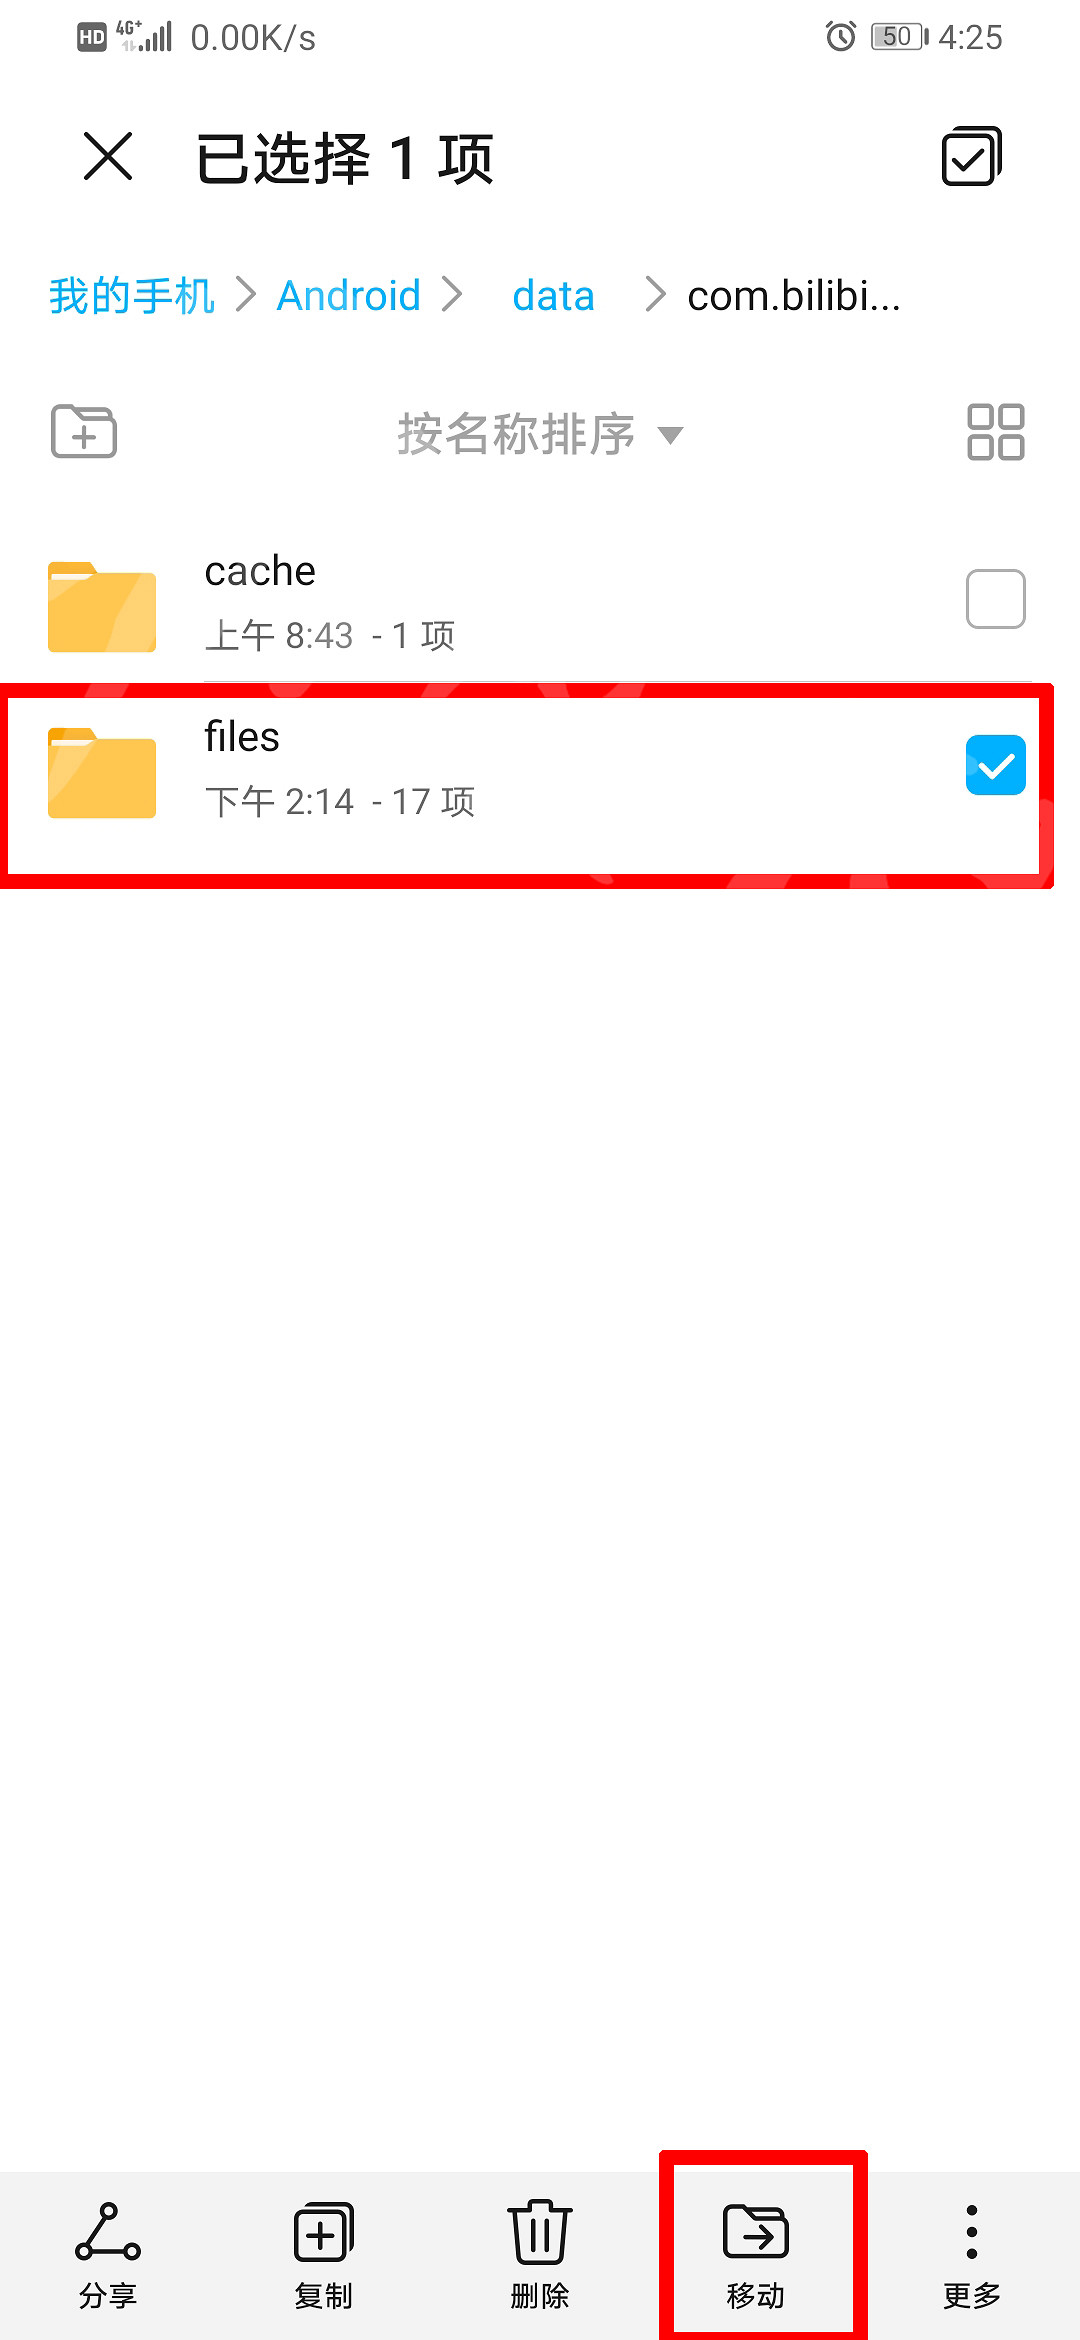Tap the new folder icon
This screenshot has height=2340, width=1080.
tap(84, 432)
